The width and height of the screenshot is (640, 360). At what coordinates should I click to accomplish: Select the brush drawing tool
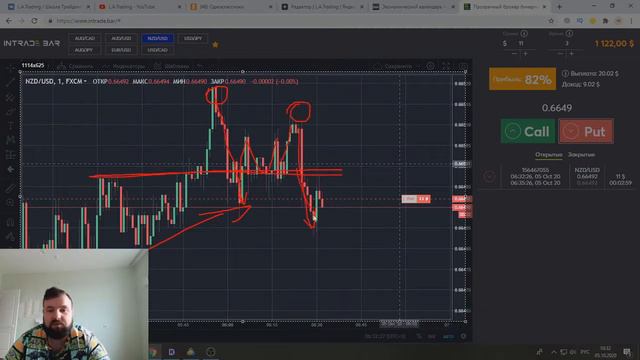coord(10,111)
